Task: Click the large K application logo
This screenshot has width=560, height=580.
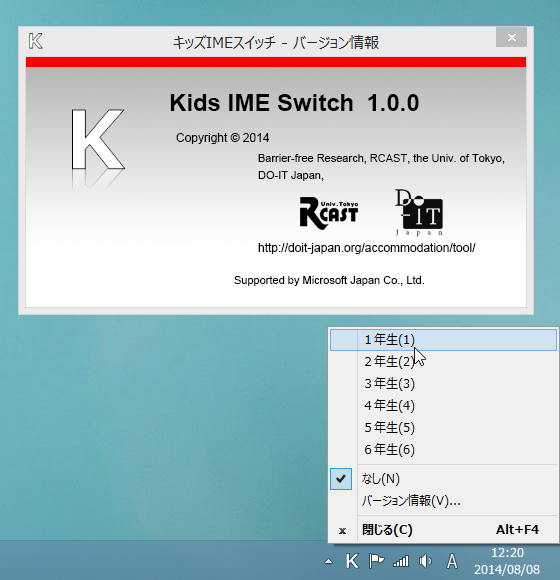Action: click(x=98, y=140)
